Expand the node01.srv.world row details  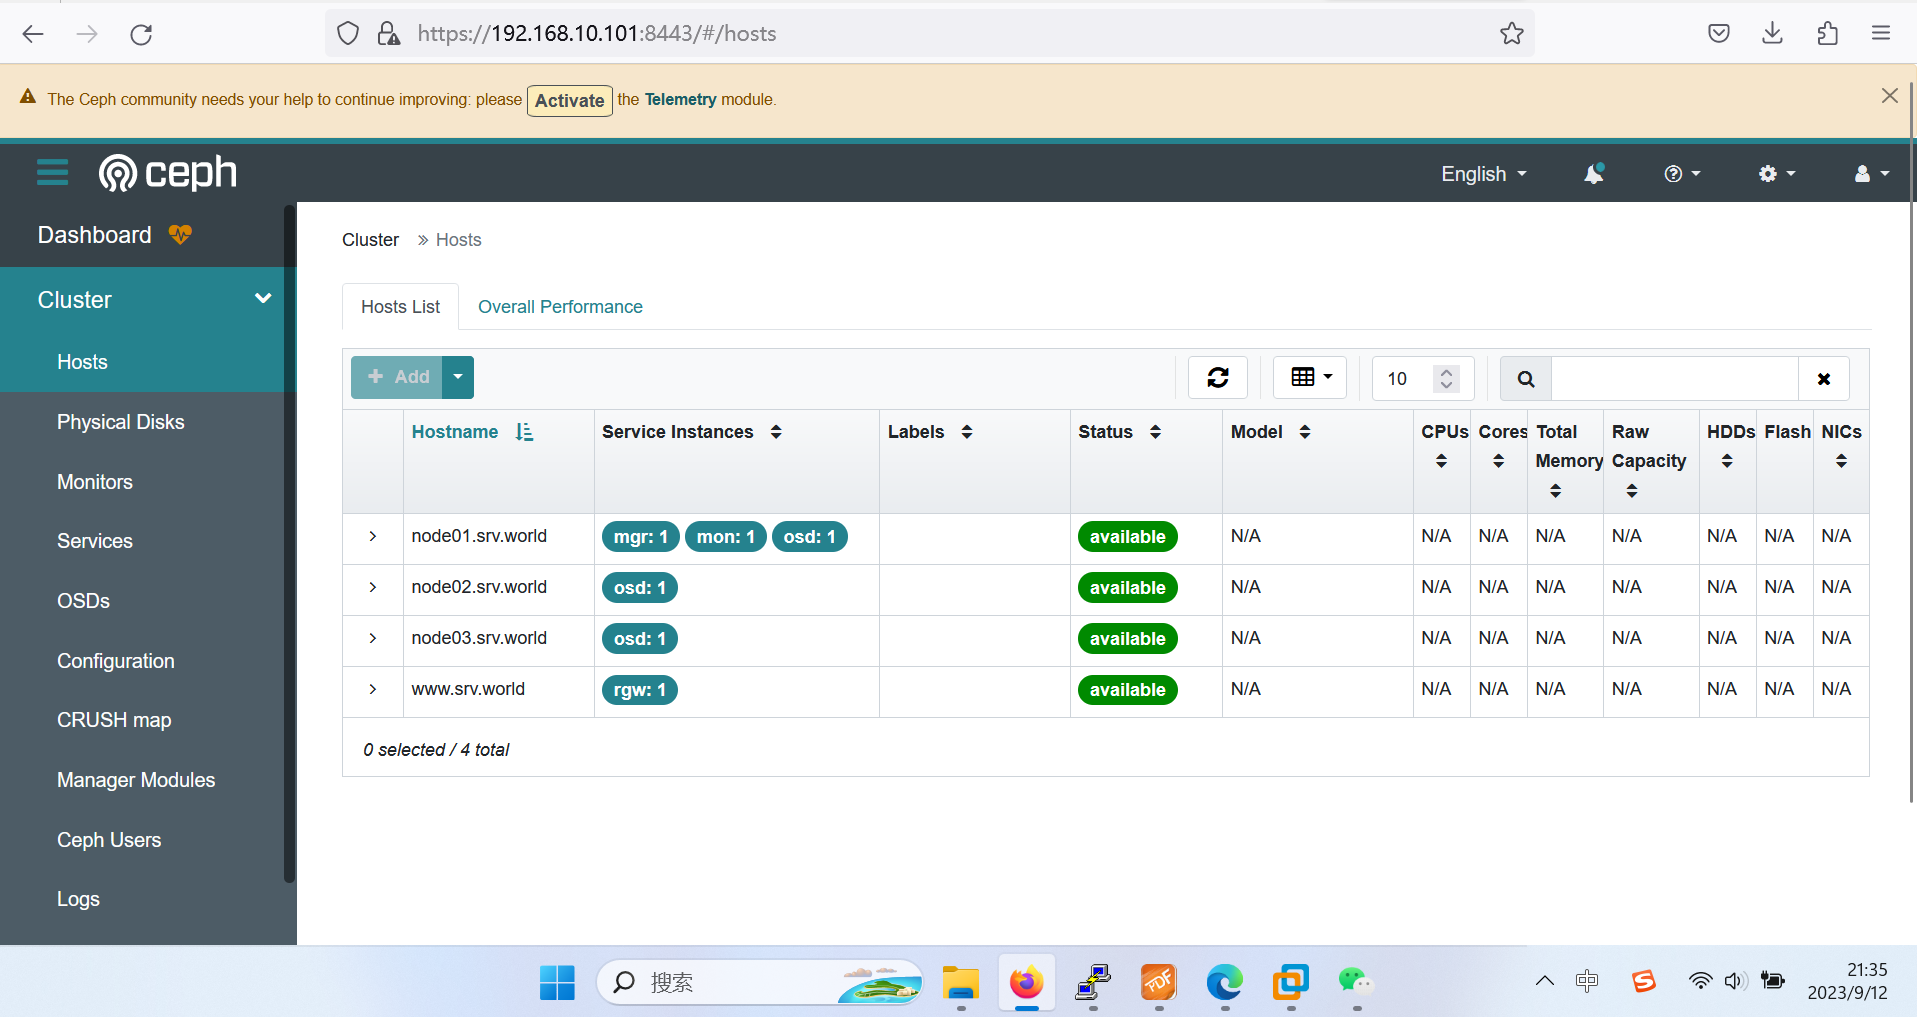pos(373,537)
